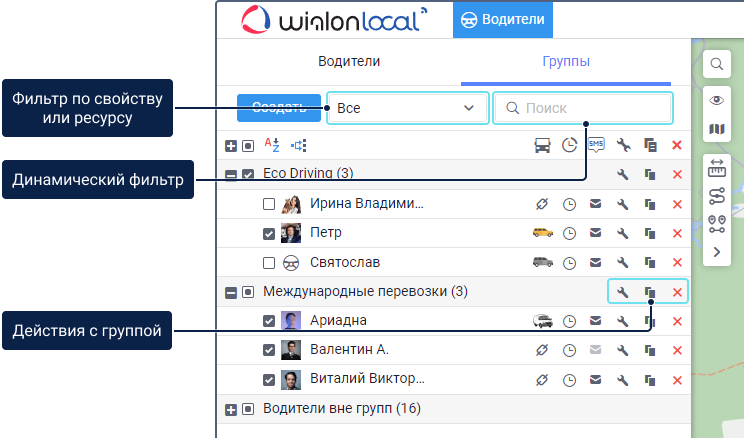Expand all groups with header plus icon
The image size is (744, 438).
pyautogui.click(x=231, y=146)
